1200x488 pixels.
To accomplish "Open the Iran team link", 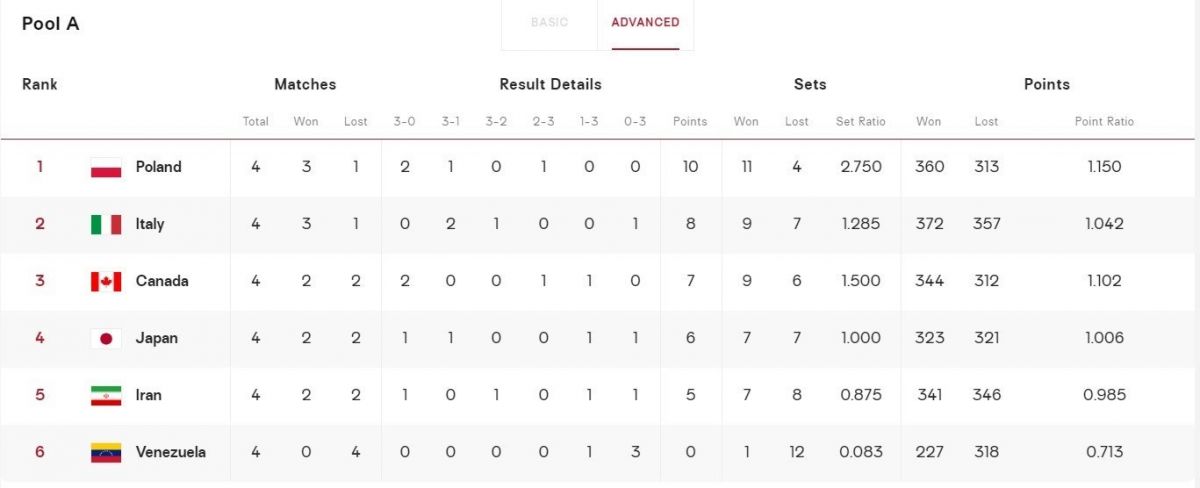I will [x=148, y=395].
